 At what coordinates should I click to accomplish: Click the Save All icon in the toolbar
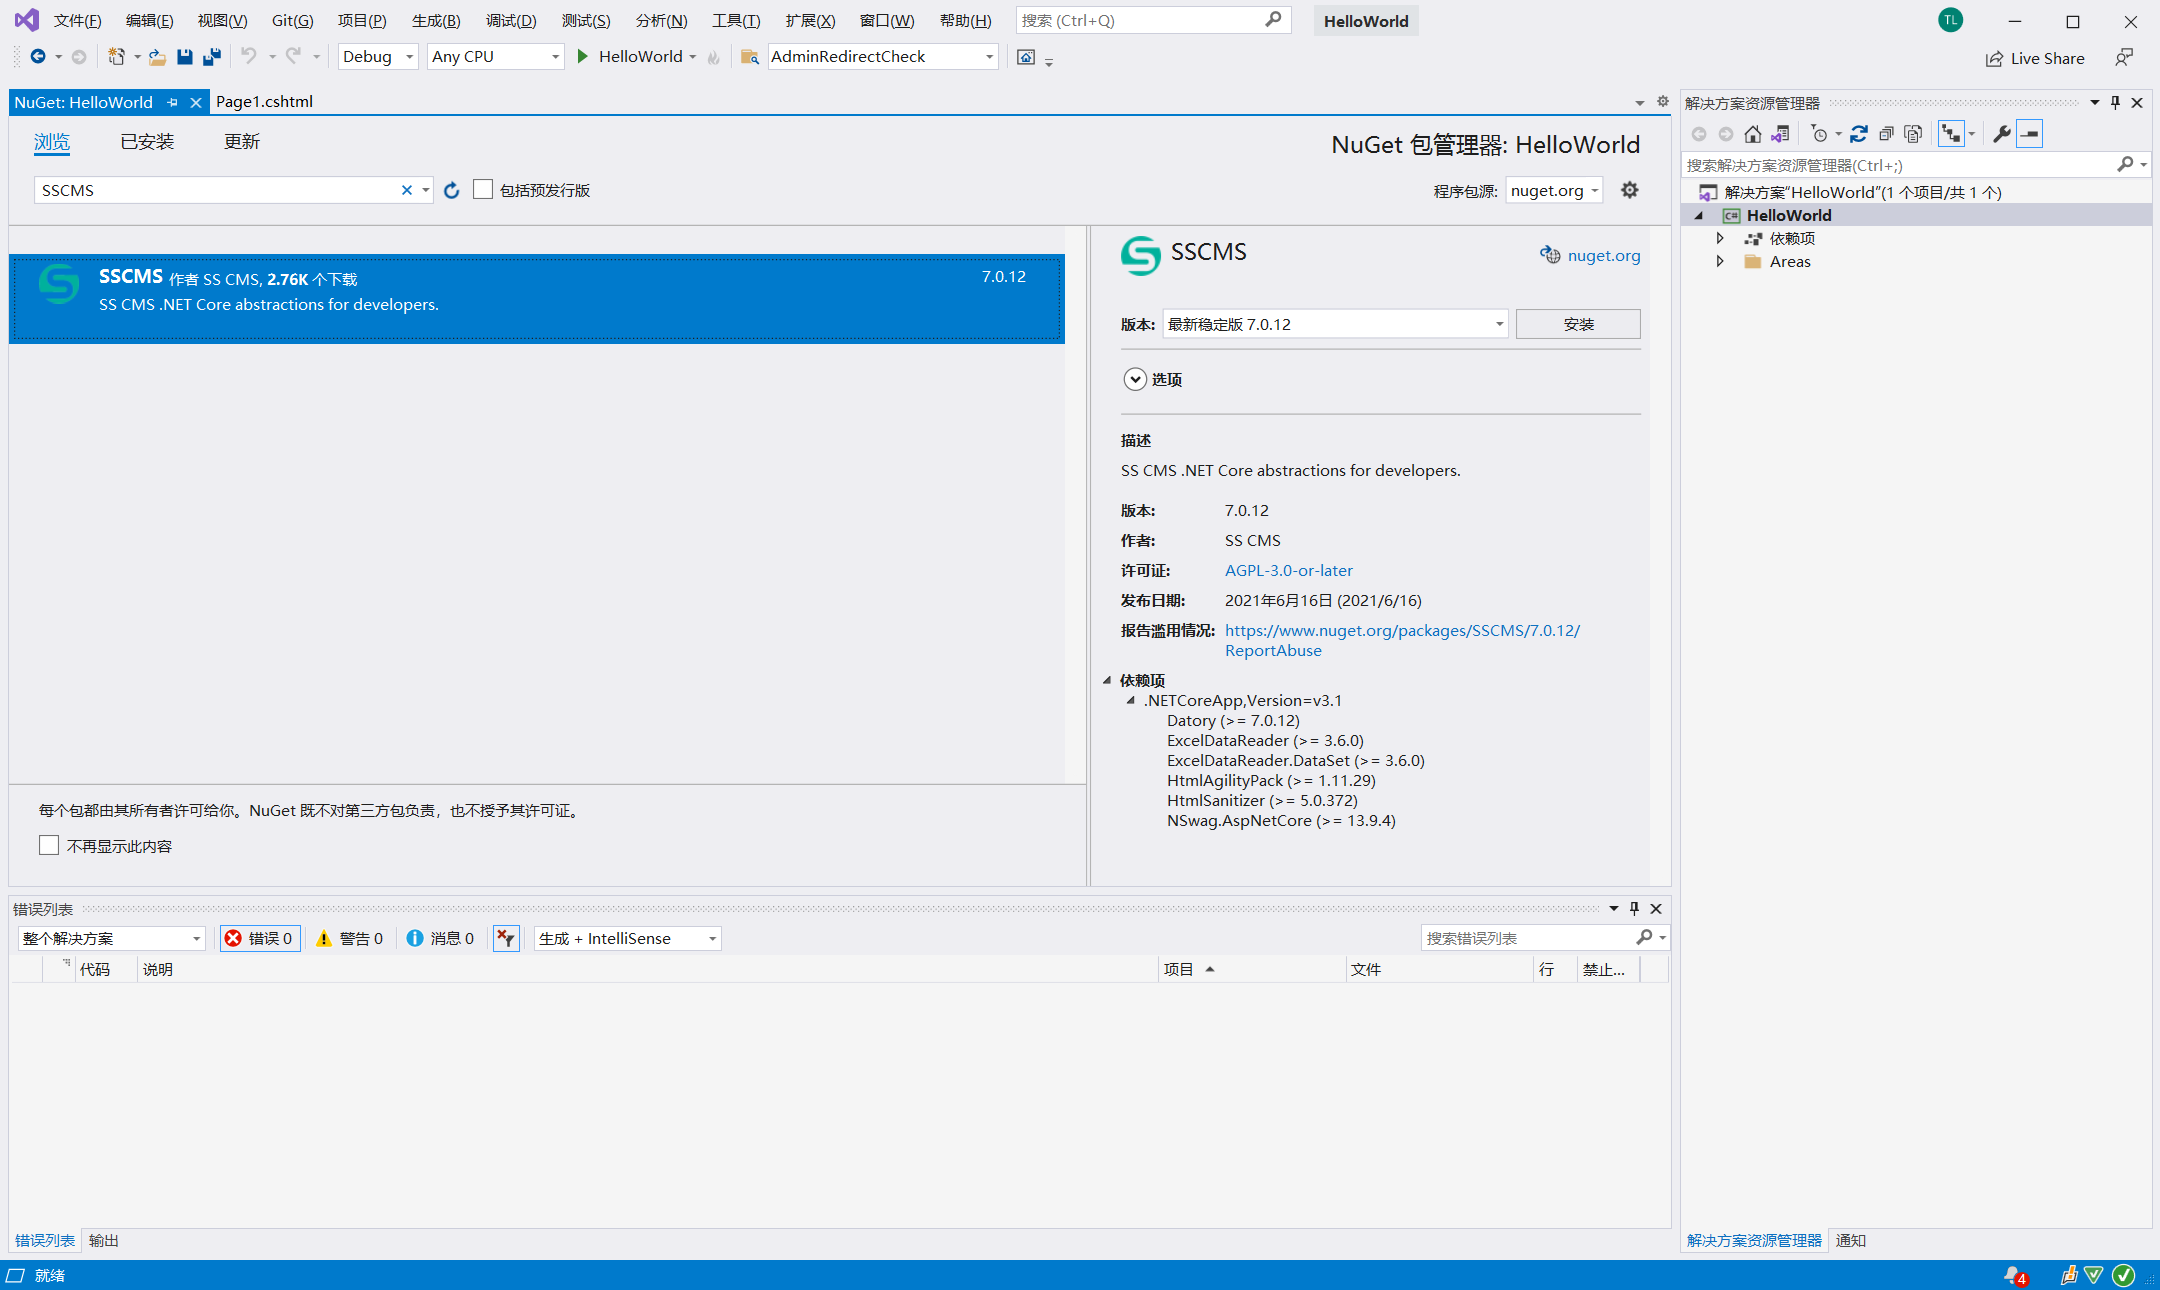click(x=211, y=57)
